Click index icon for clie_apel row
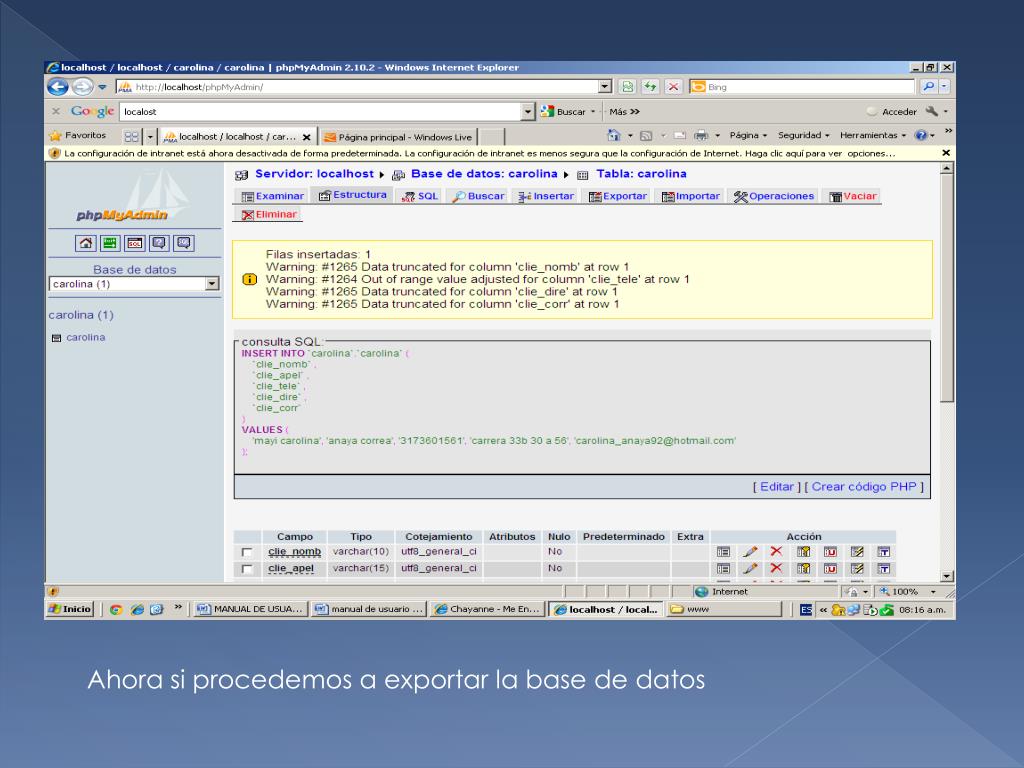This screenshot has height=768, width=1024. point(857,569)
